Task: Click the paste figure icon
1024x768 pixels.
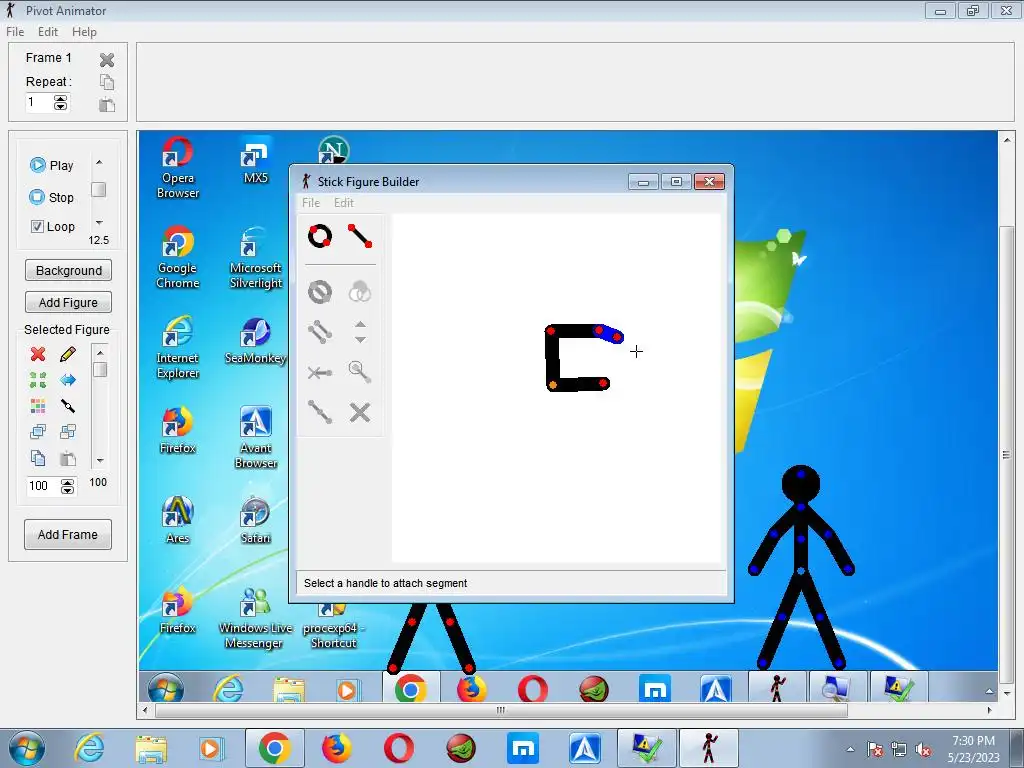Action: 67,458
